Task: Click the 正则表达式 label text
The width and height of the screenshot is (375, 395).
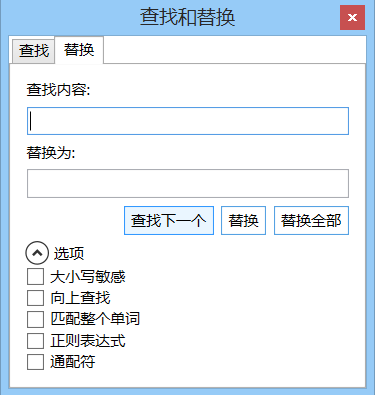Action: point(88,341)
